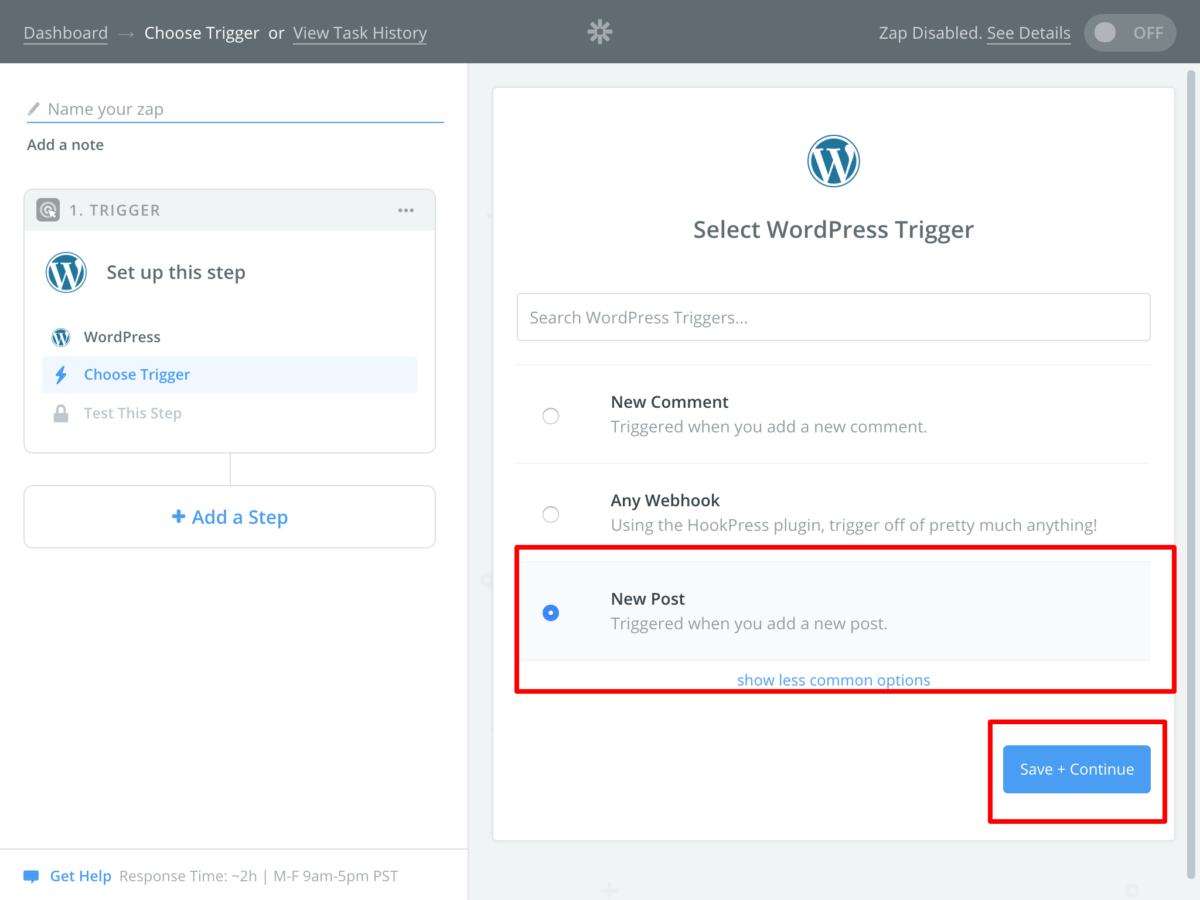Open View Task History link
The height and width of the screenshot is (900, 1200).
tap(360, 33)
